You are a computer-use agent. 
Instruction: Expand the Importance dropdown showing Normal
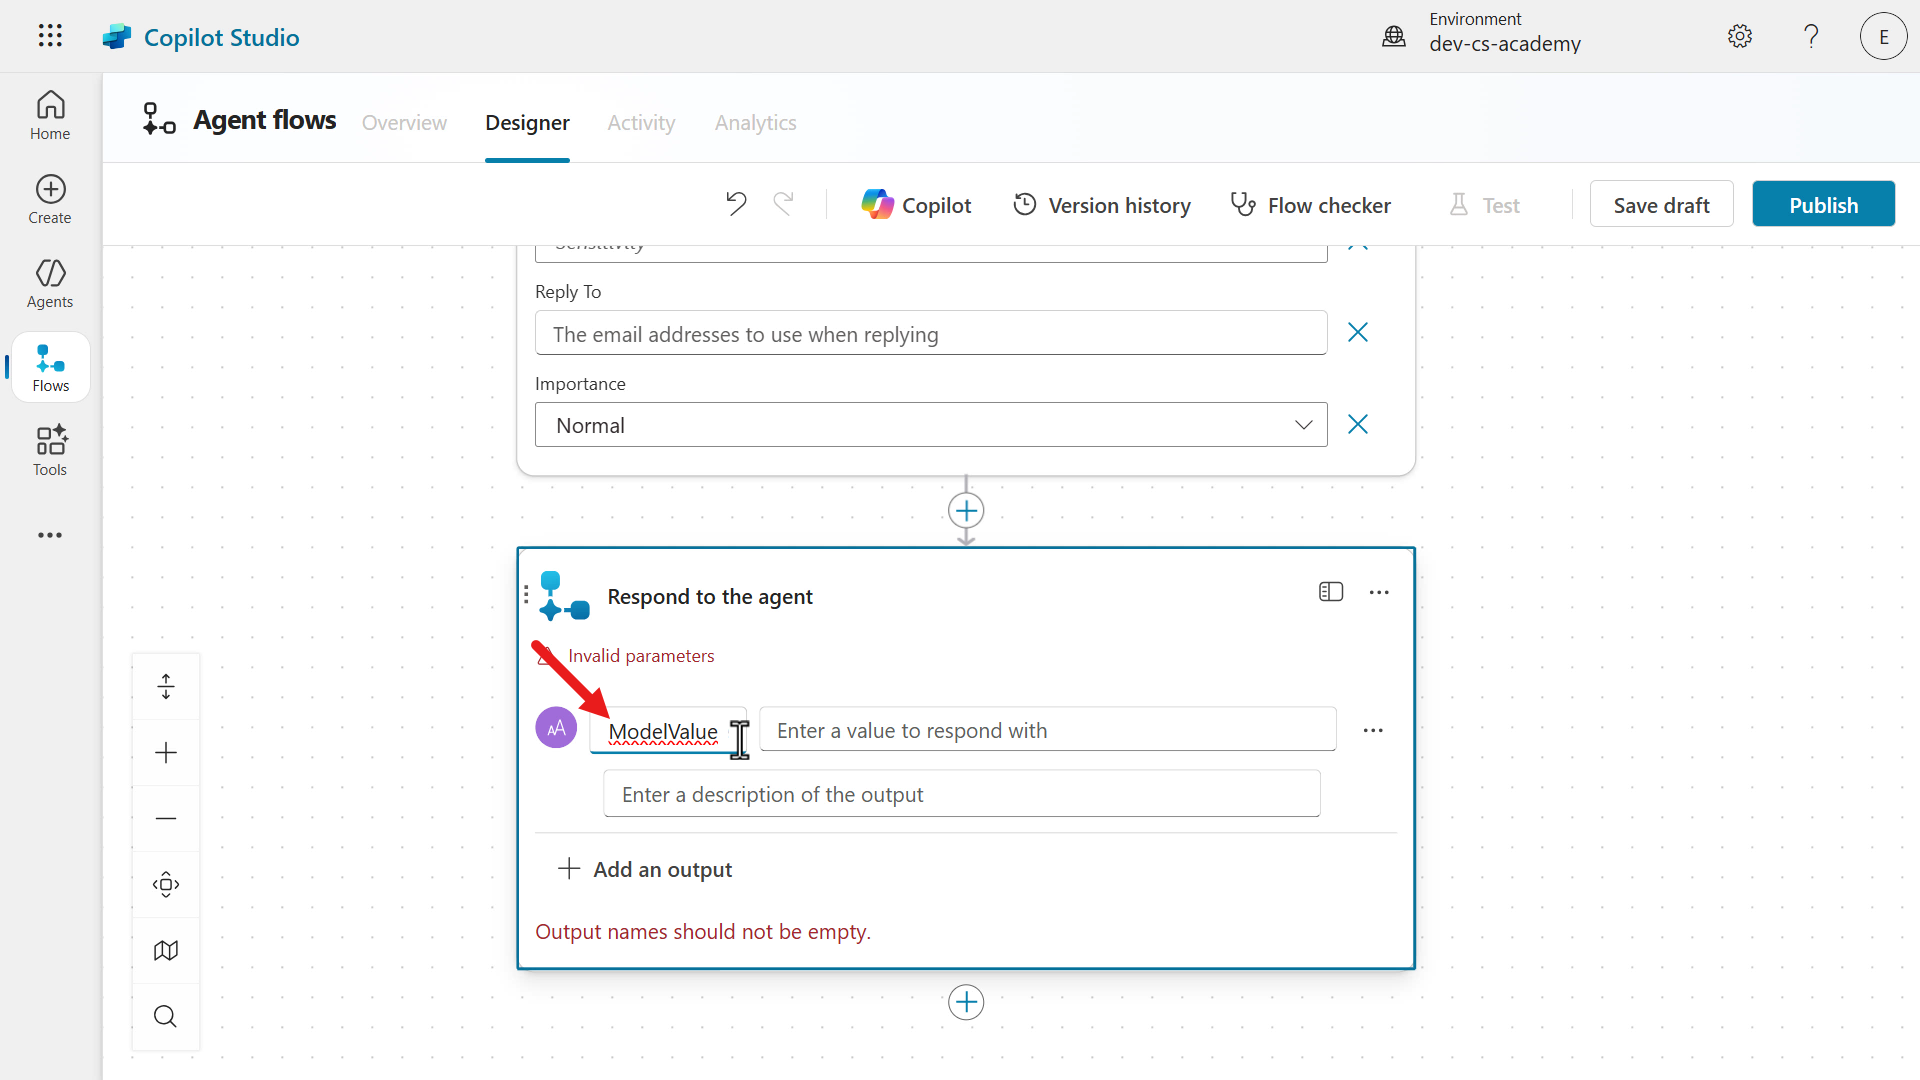pyautogui.click(x=1303, y=425)
